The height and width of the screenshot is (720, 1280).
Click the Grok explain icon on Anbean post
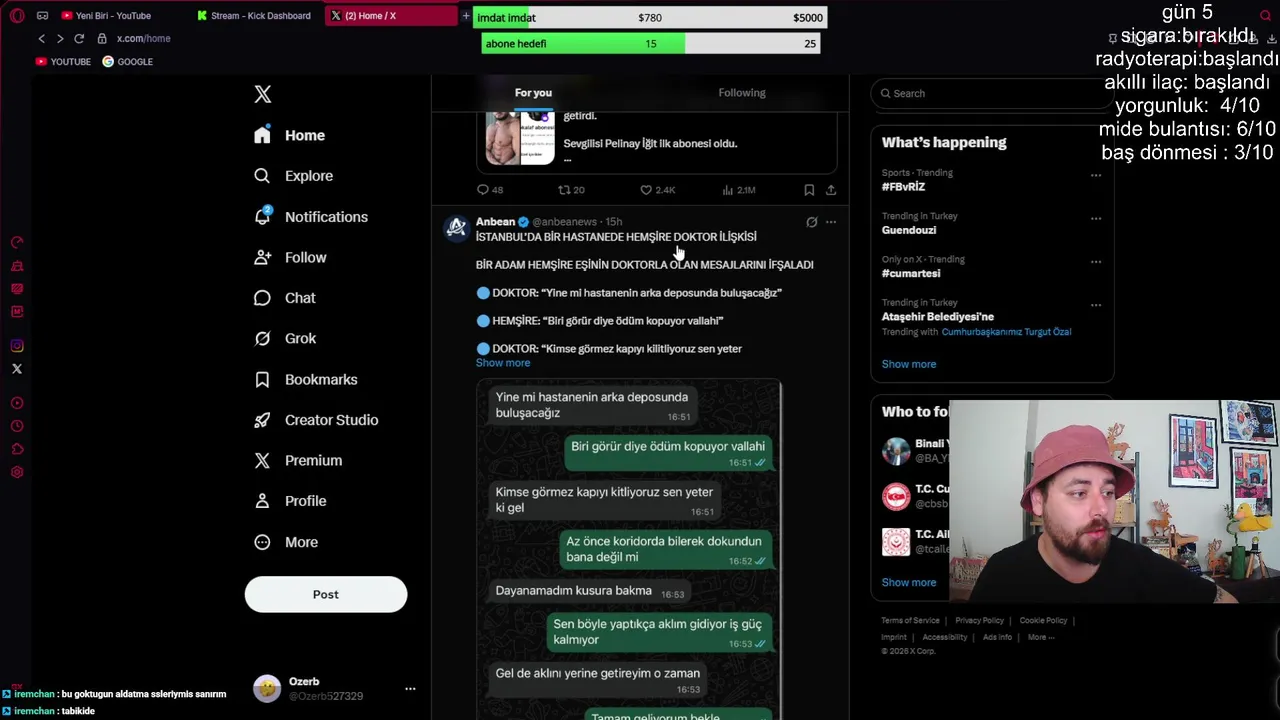click(x=811, y=222)
